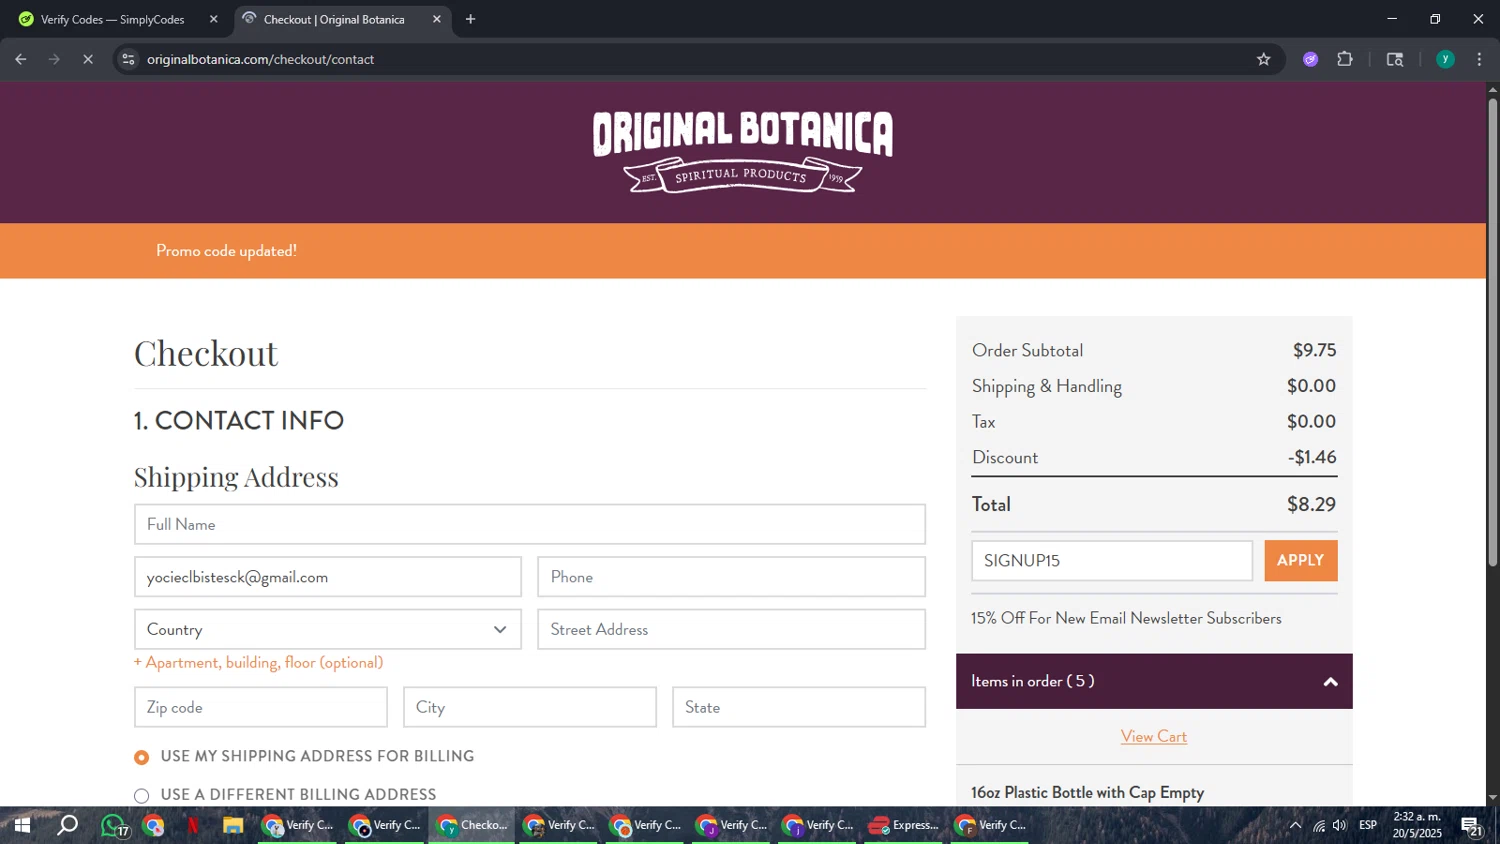Click the Promo code updated! message
The height and width of the screenshot is (844, 1500).
[x=226, y=250]
